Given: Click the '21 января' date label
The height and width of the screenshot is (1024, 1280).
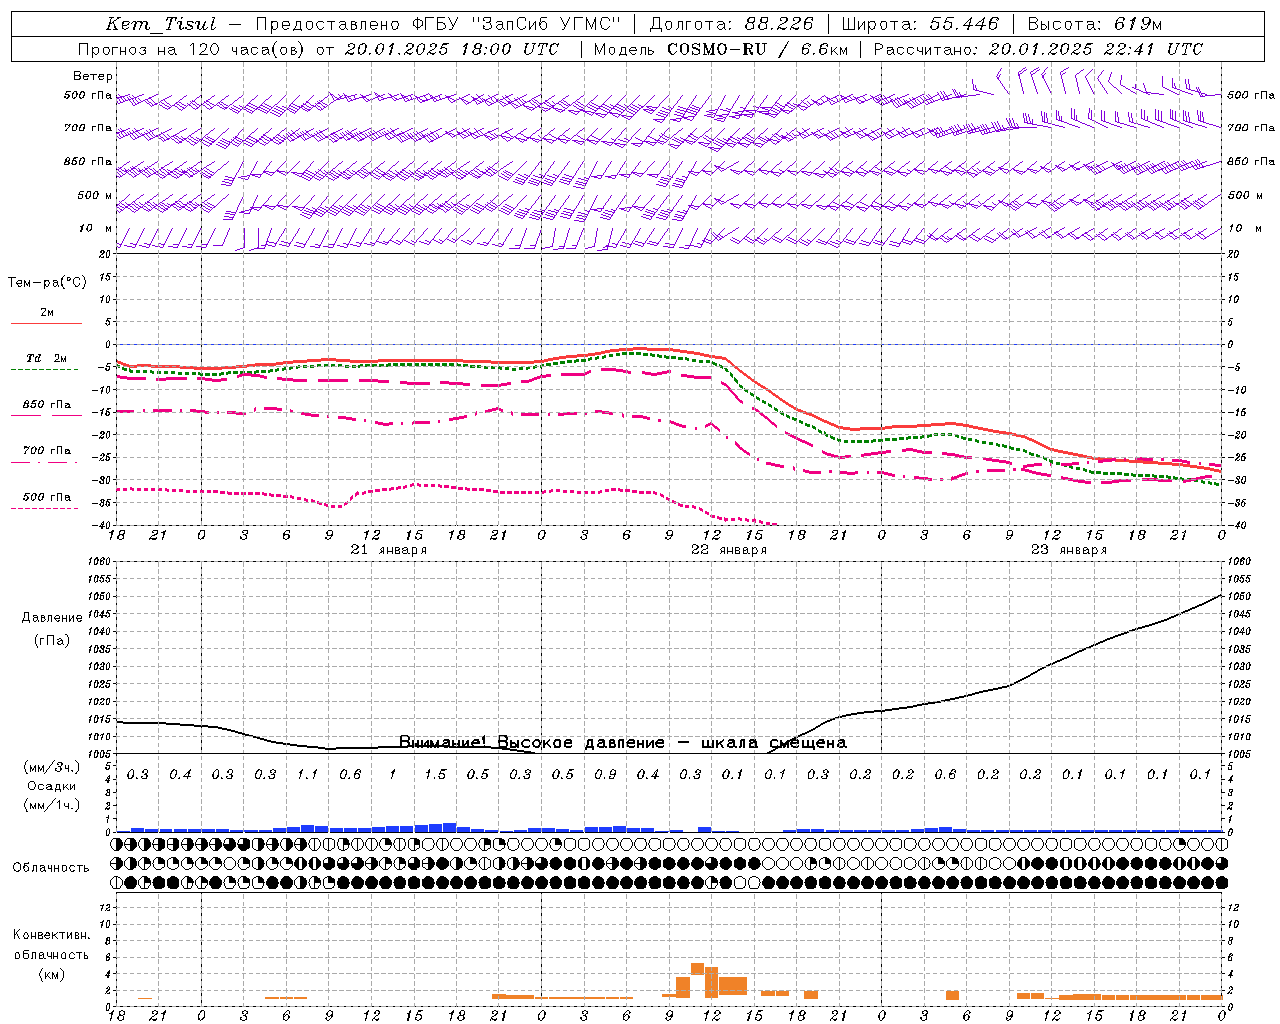Looking at the screenshot, I should point(388,550).
